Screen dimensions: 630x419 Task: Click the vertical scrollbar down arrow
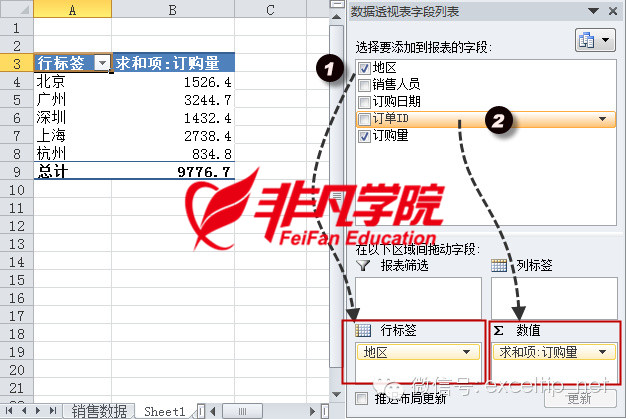coord(337,394)
